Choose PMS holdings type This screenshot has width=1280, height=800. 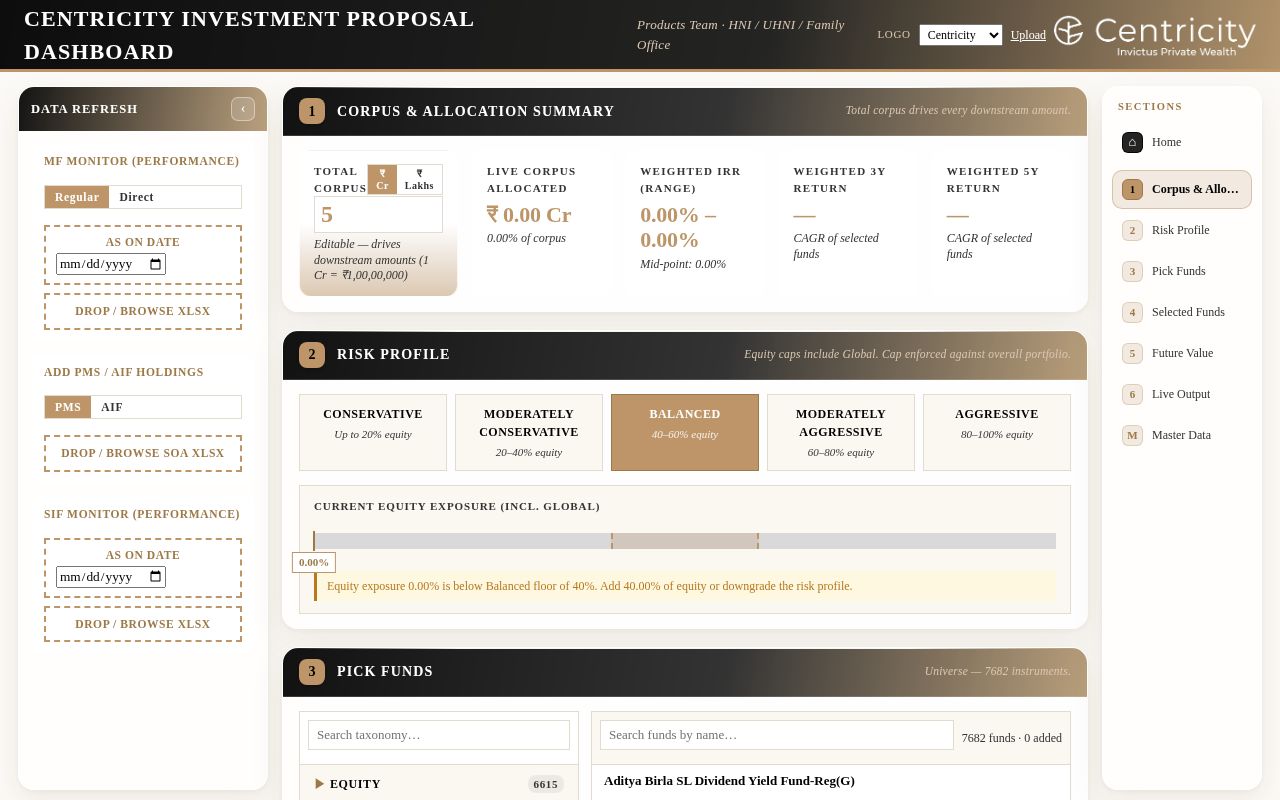(x=68, y=407)
